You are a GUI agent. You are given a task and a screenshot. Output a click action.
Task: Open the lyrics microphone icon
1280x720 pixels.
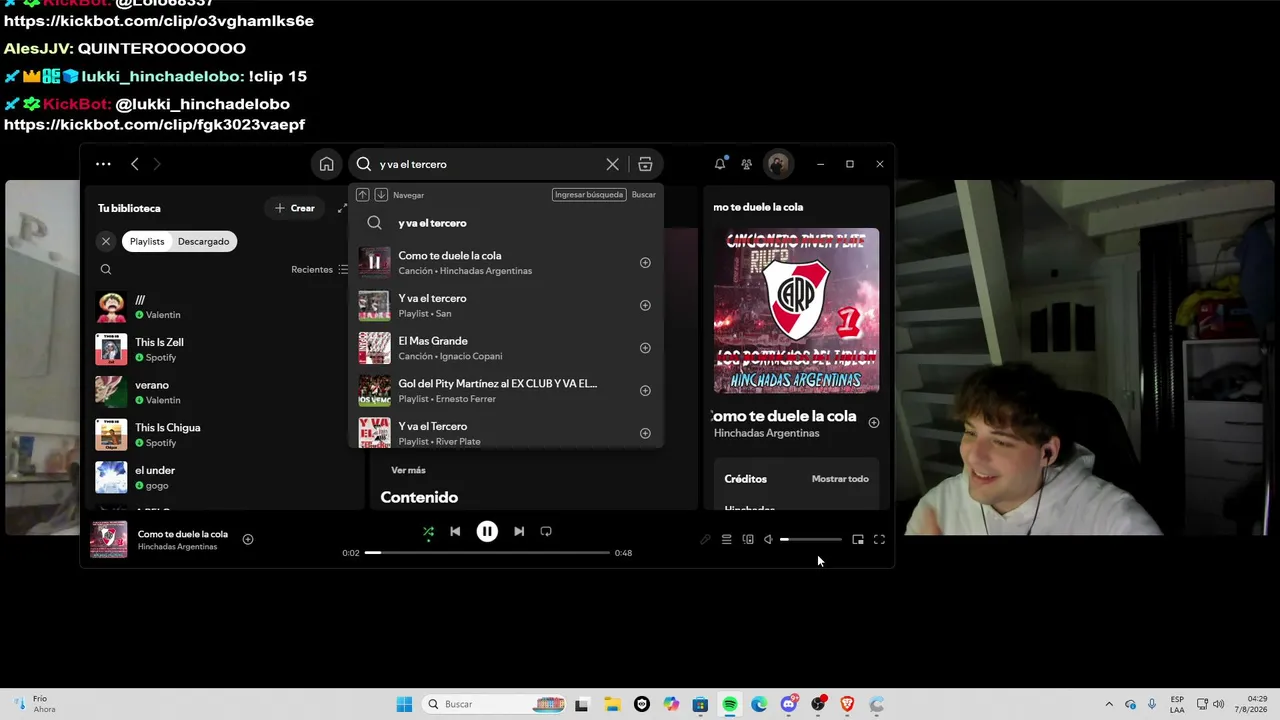pos(705,540)
